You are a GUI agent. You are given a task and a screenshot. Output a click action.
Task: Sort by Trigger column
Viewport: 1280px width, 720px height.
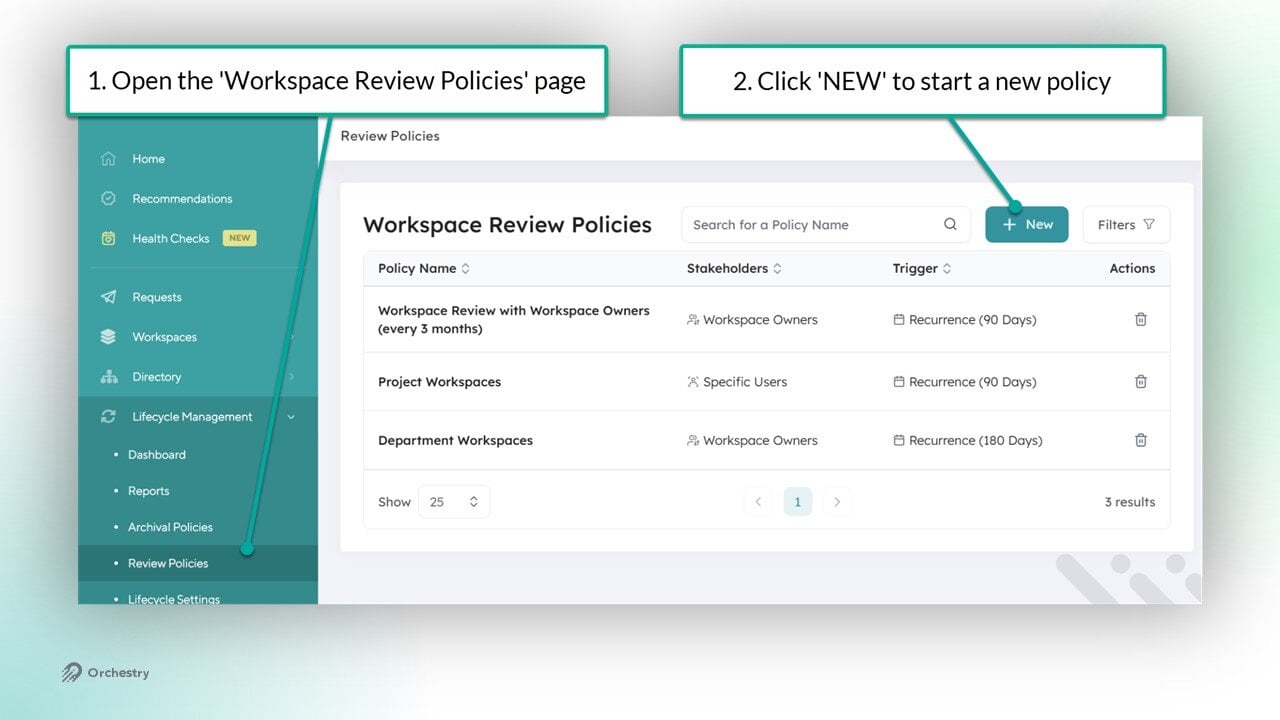point(947,268)
